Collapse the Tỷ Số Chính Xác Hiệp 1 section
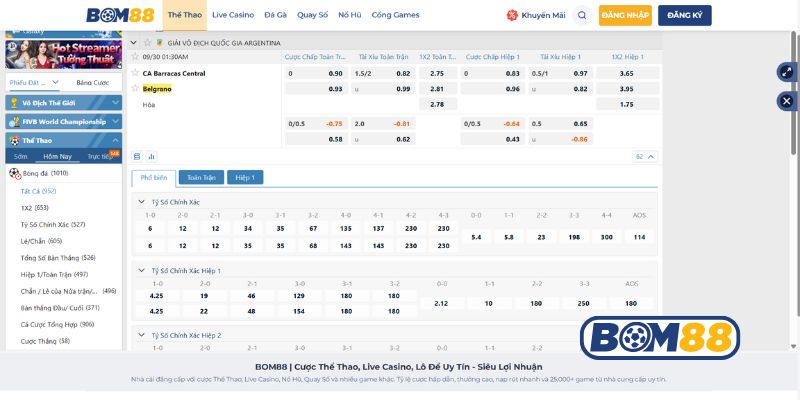Image resolution: width=800 pixels, height=400 pixels. click(141, 270)
